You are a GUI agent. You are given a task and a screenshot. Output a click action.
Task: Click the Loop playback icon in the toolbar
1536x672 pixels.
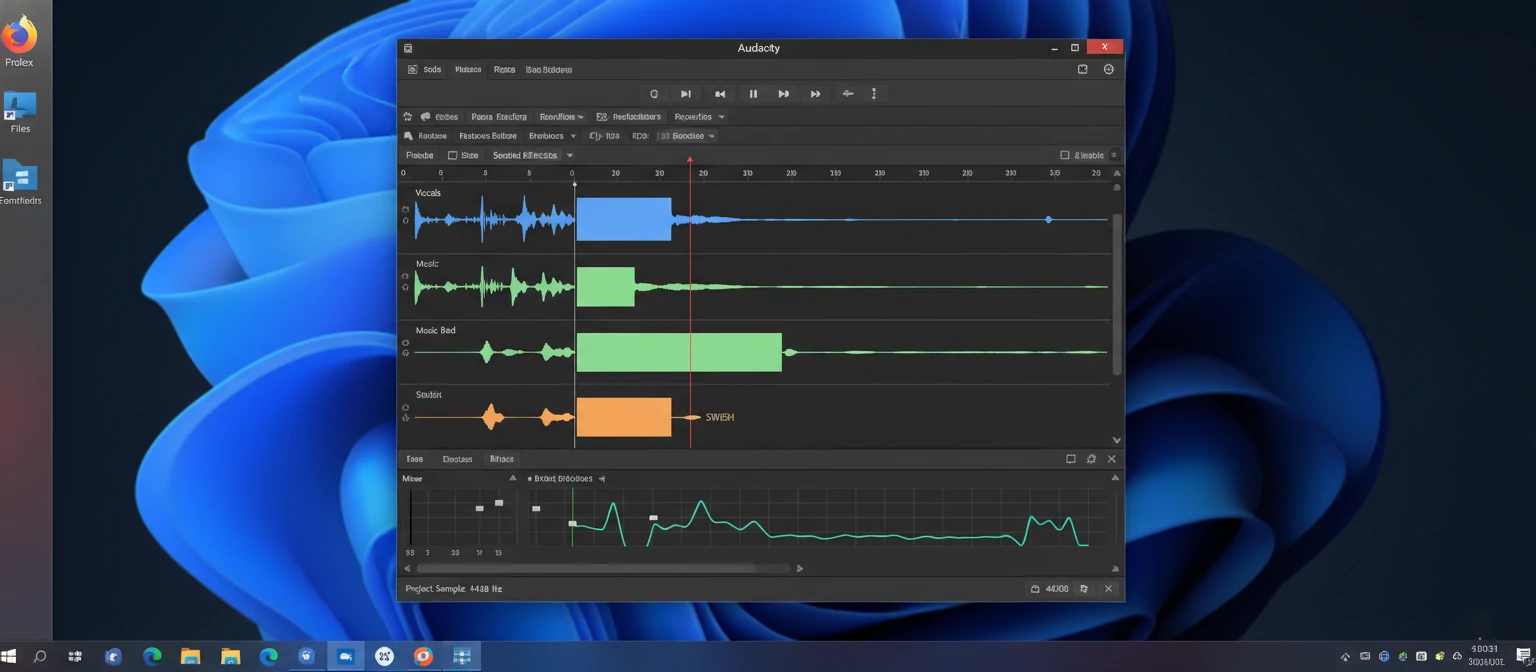pos(654,93)
